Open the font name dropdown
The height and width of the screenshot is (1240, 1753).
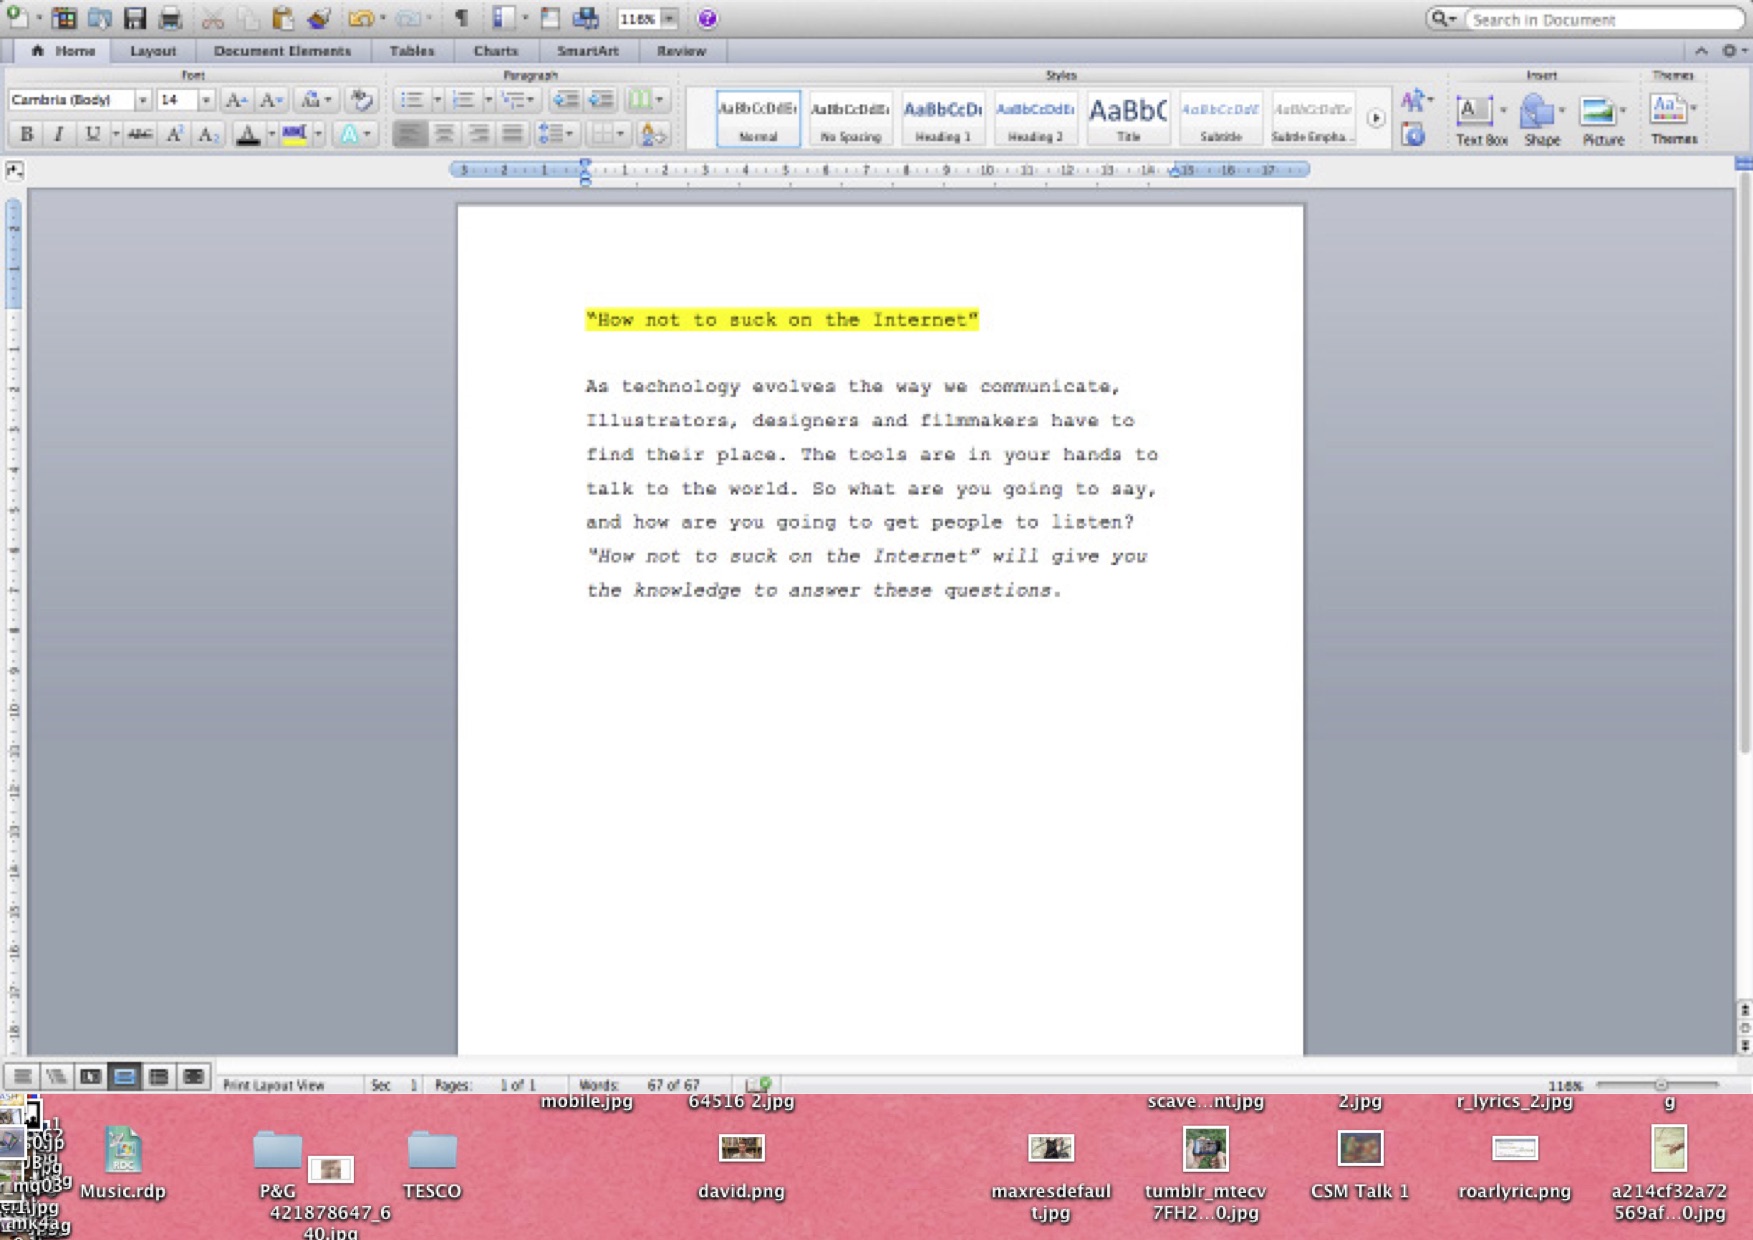[142, 100]
